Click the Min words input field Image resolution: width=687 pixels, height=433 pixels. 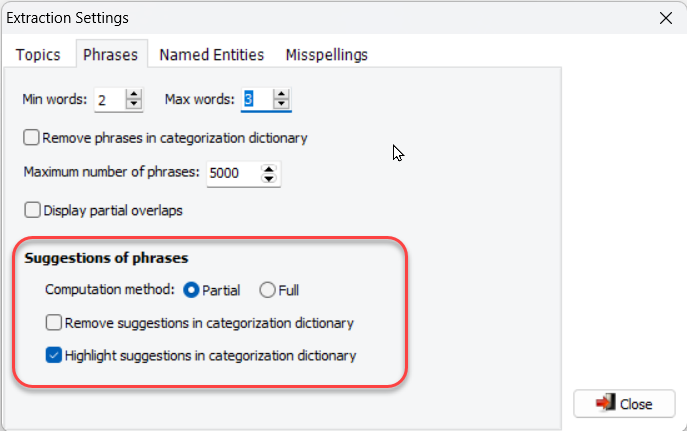point(110,100)
